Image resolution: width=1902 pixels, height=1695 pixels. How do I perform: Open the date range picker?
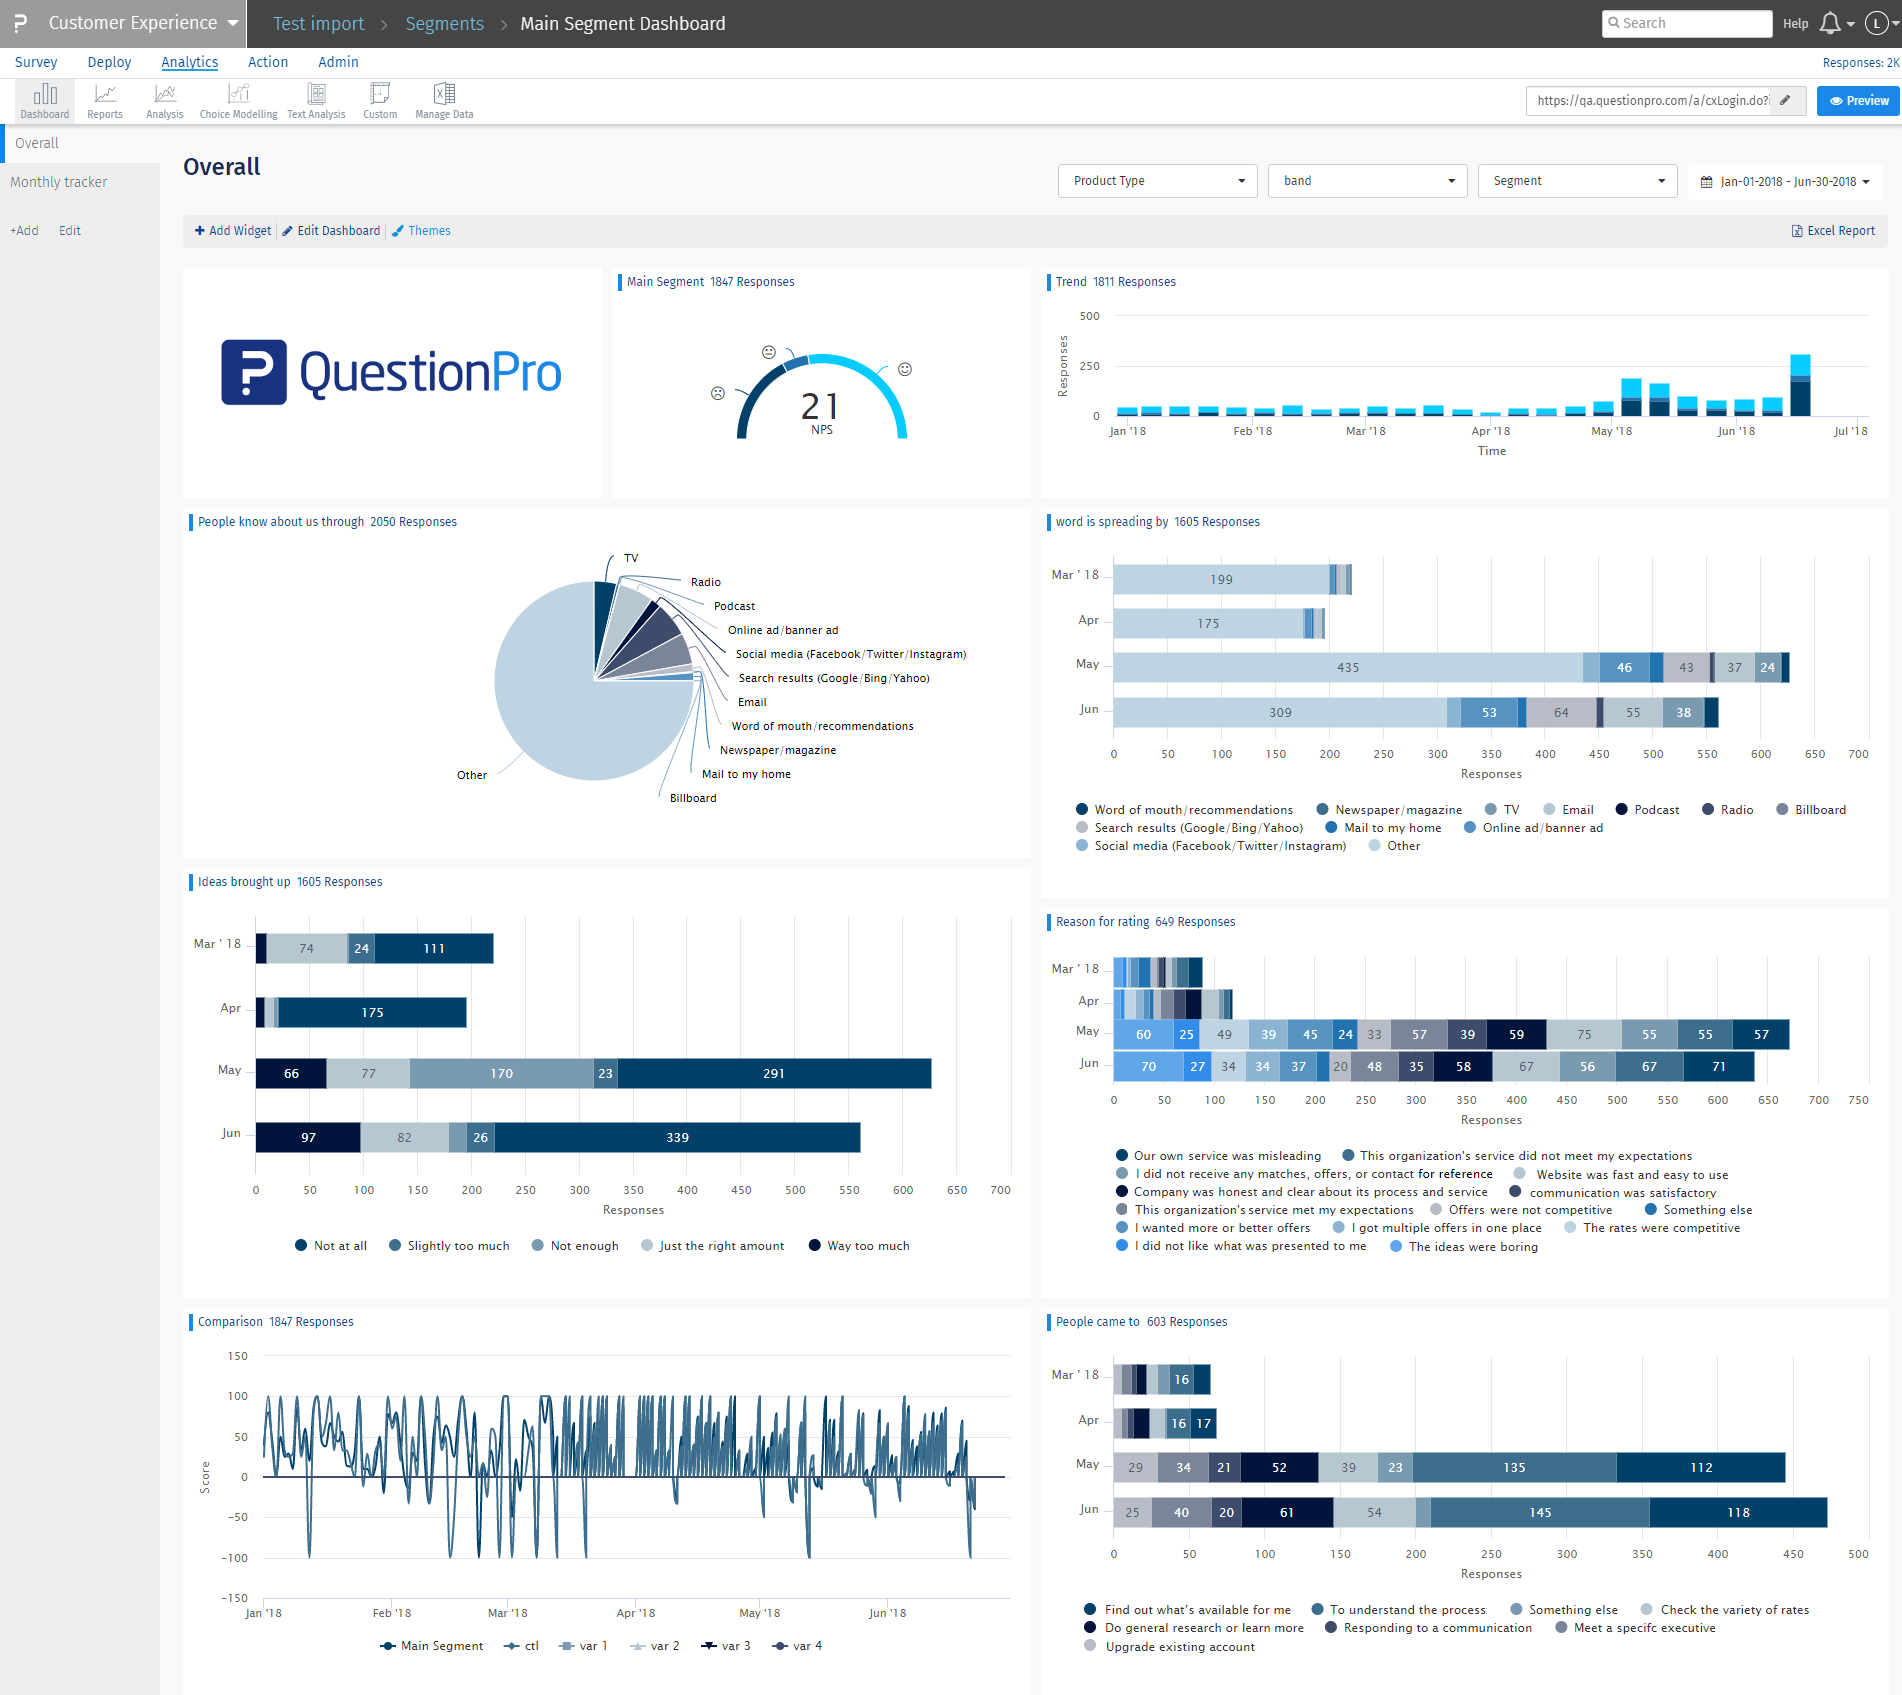[1785, 182]
